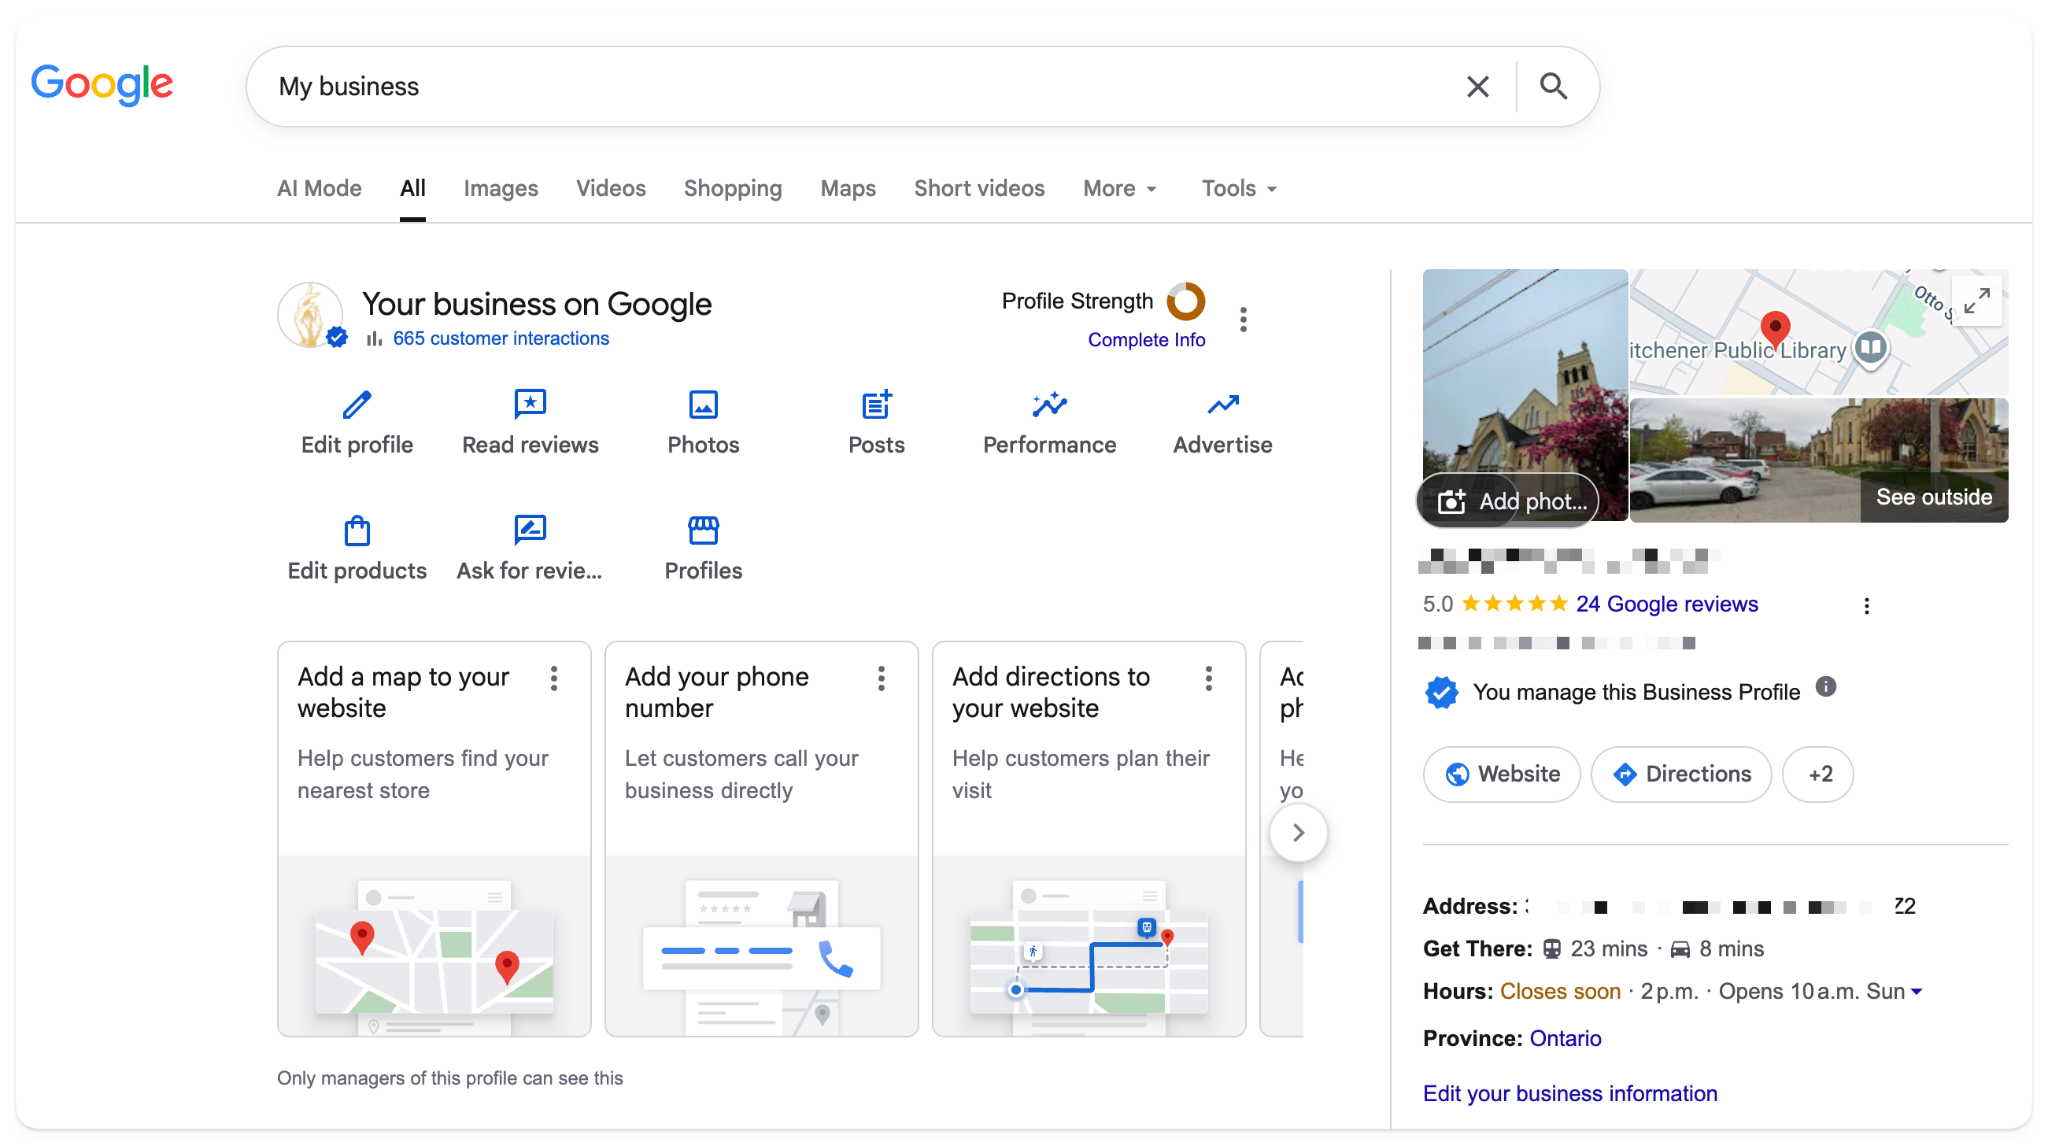Click the Directions button

[1681, 774]
